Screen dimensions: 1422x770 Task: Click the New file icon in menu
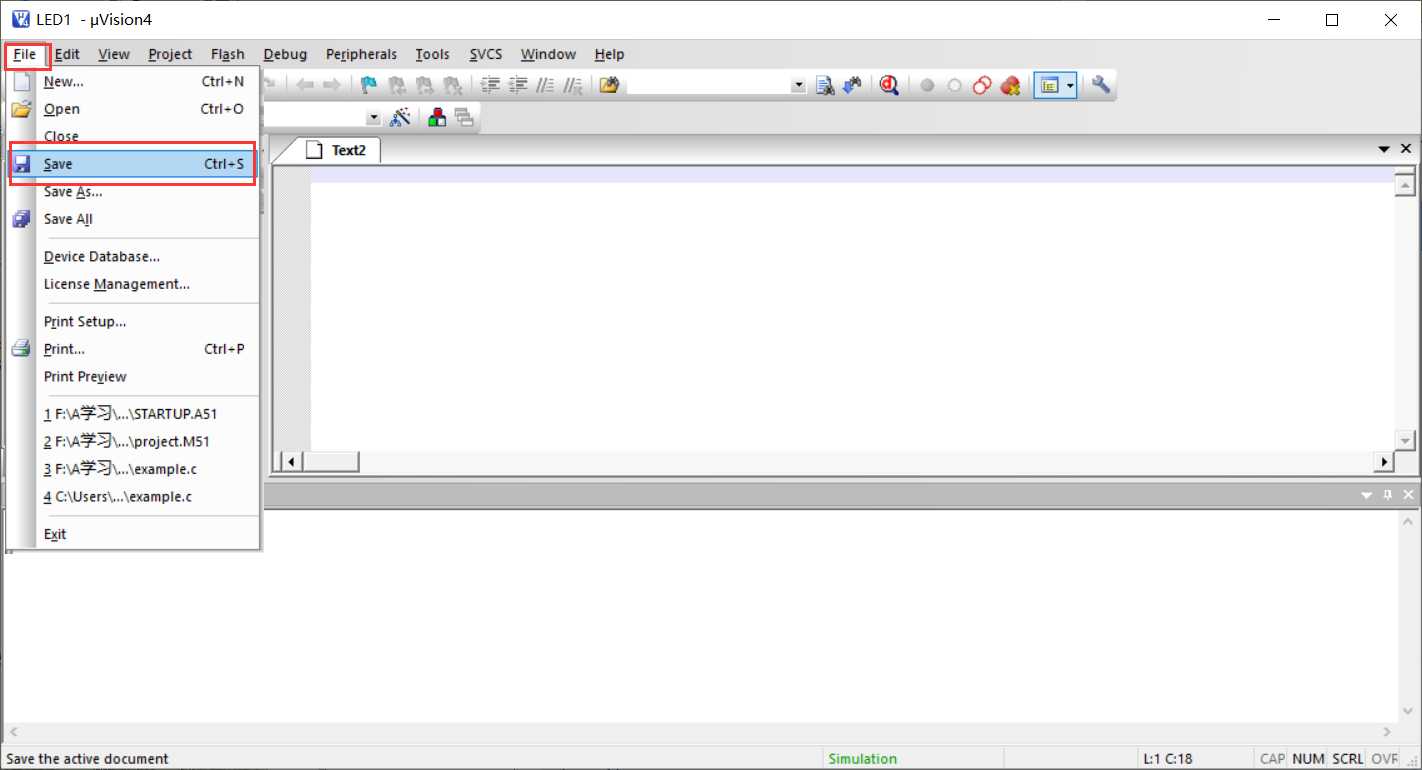pyautogui.click(x=22, y=82)
